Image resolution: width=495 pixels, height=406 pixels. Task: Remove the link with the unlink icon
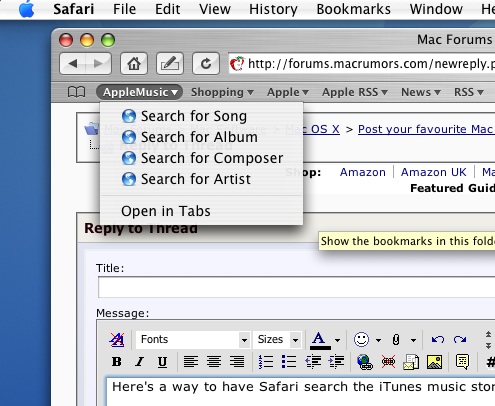(x=388, y=362)
